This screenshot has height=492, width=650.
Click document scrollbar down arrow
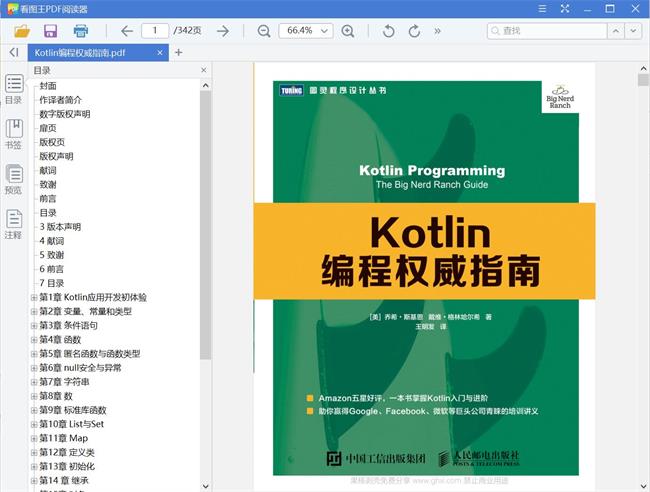[x=643, y=486]
